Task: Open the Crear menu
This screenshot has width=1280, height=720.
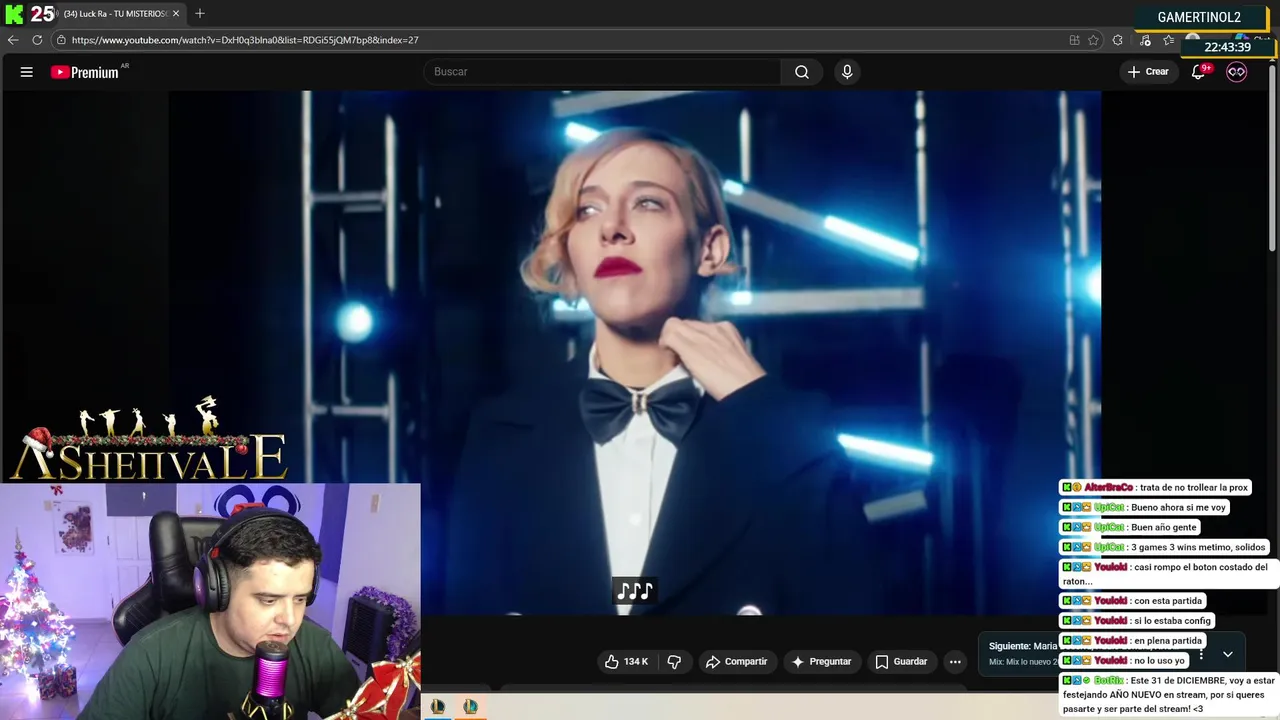Action: (1148, 72)
